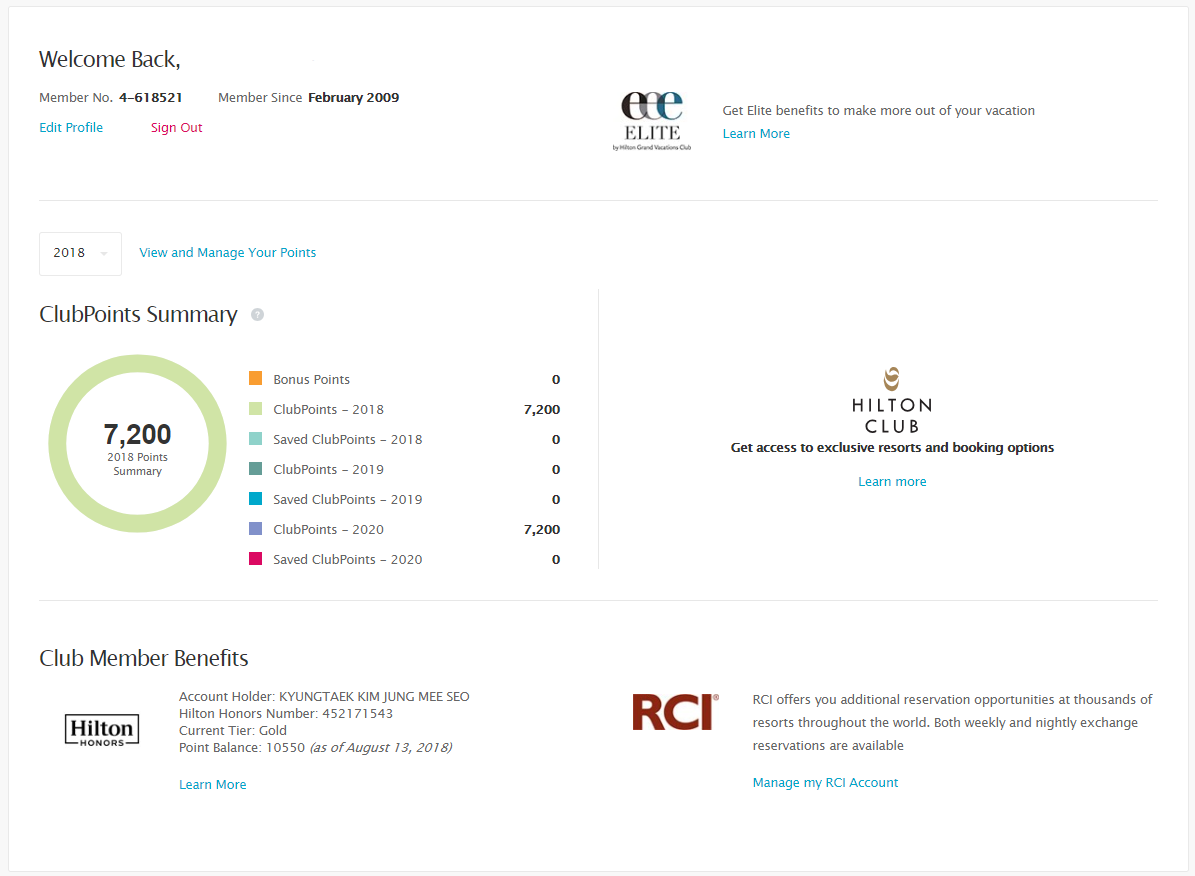Click the aqua Saved ClubPoints 2018 swatch
This screenshot has width=1195, height=876.
(x=255, y=438)
